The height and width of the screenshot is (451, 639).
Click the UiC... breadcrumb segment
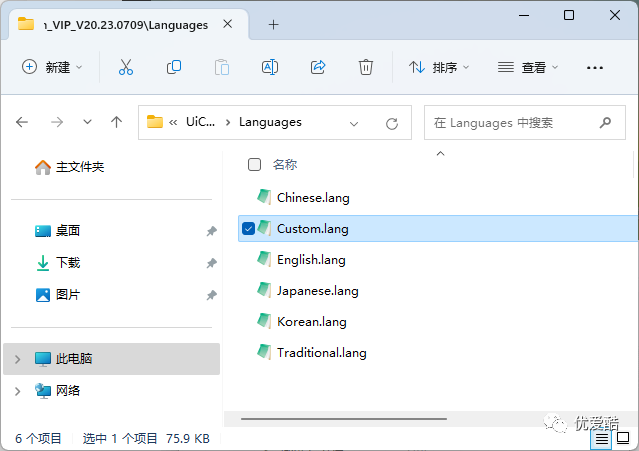click(200, 122)
